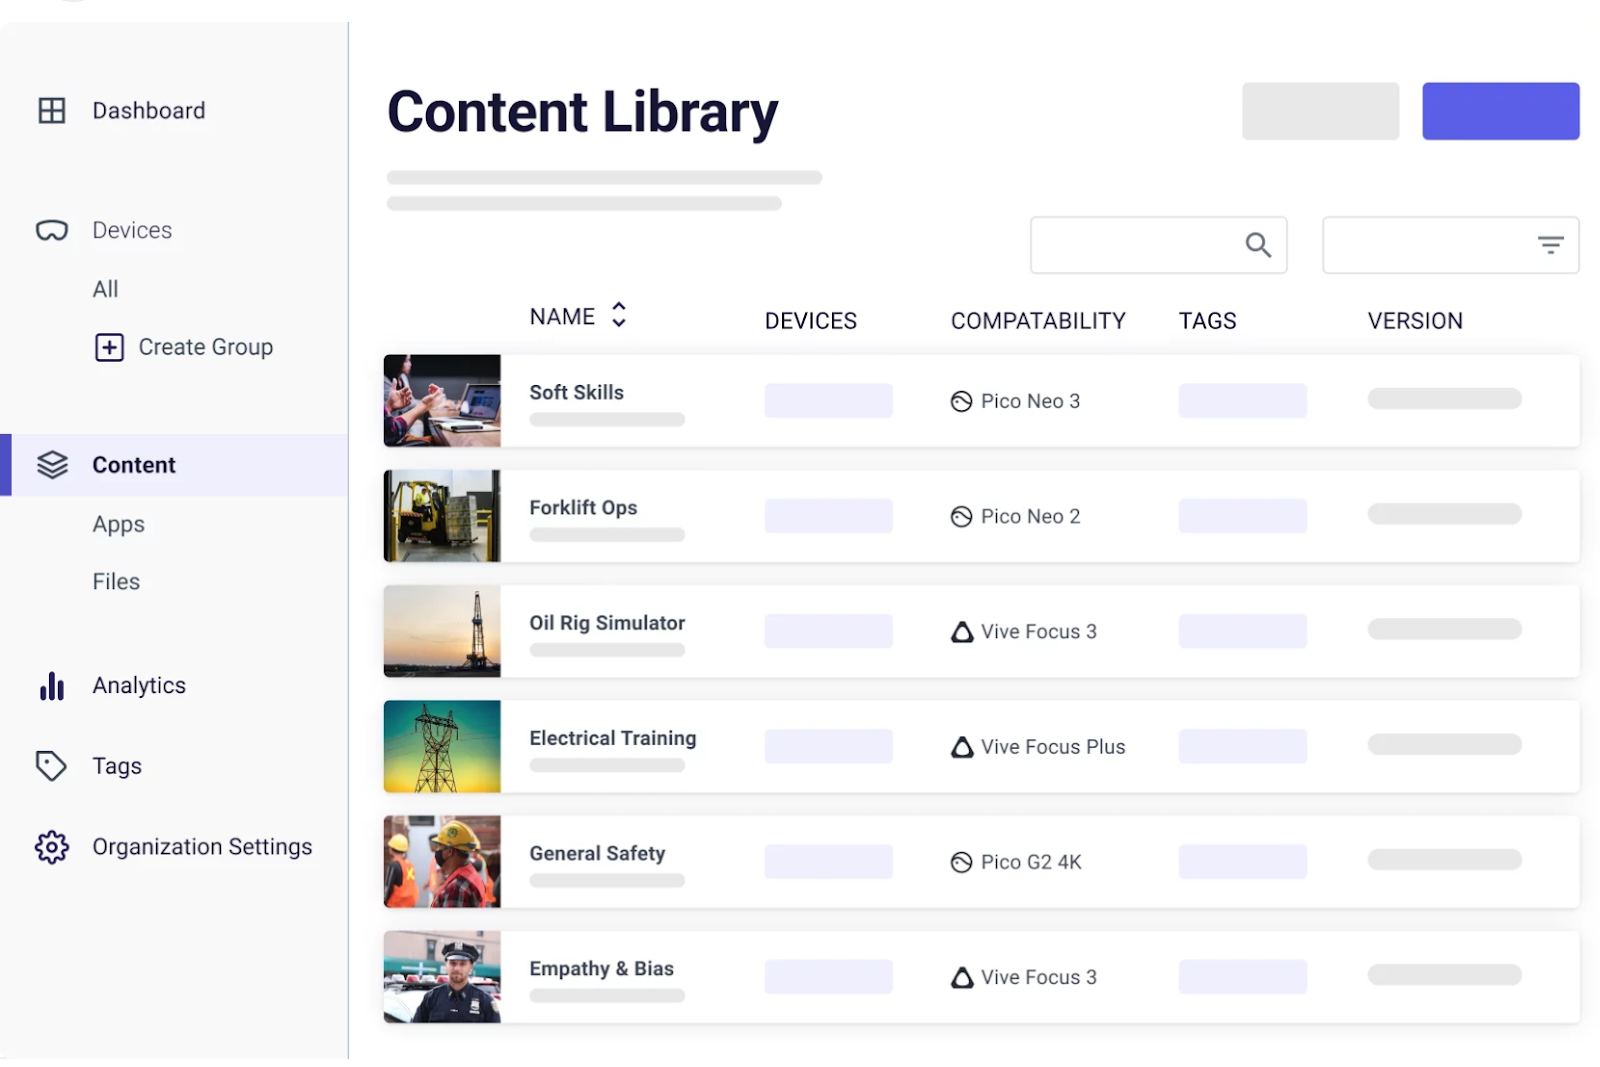Open the Dashboard grid icon
Screen dimensions: 1600x1067
[x=51, y=110]
